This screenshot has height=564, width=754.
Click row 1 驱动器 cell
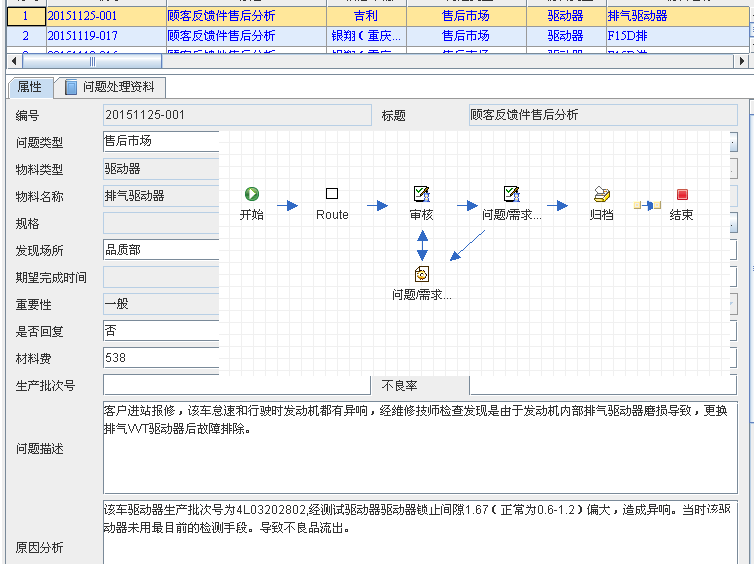click(566, 16)
